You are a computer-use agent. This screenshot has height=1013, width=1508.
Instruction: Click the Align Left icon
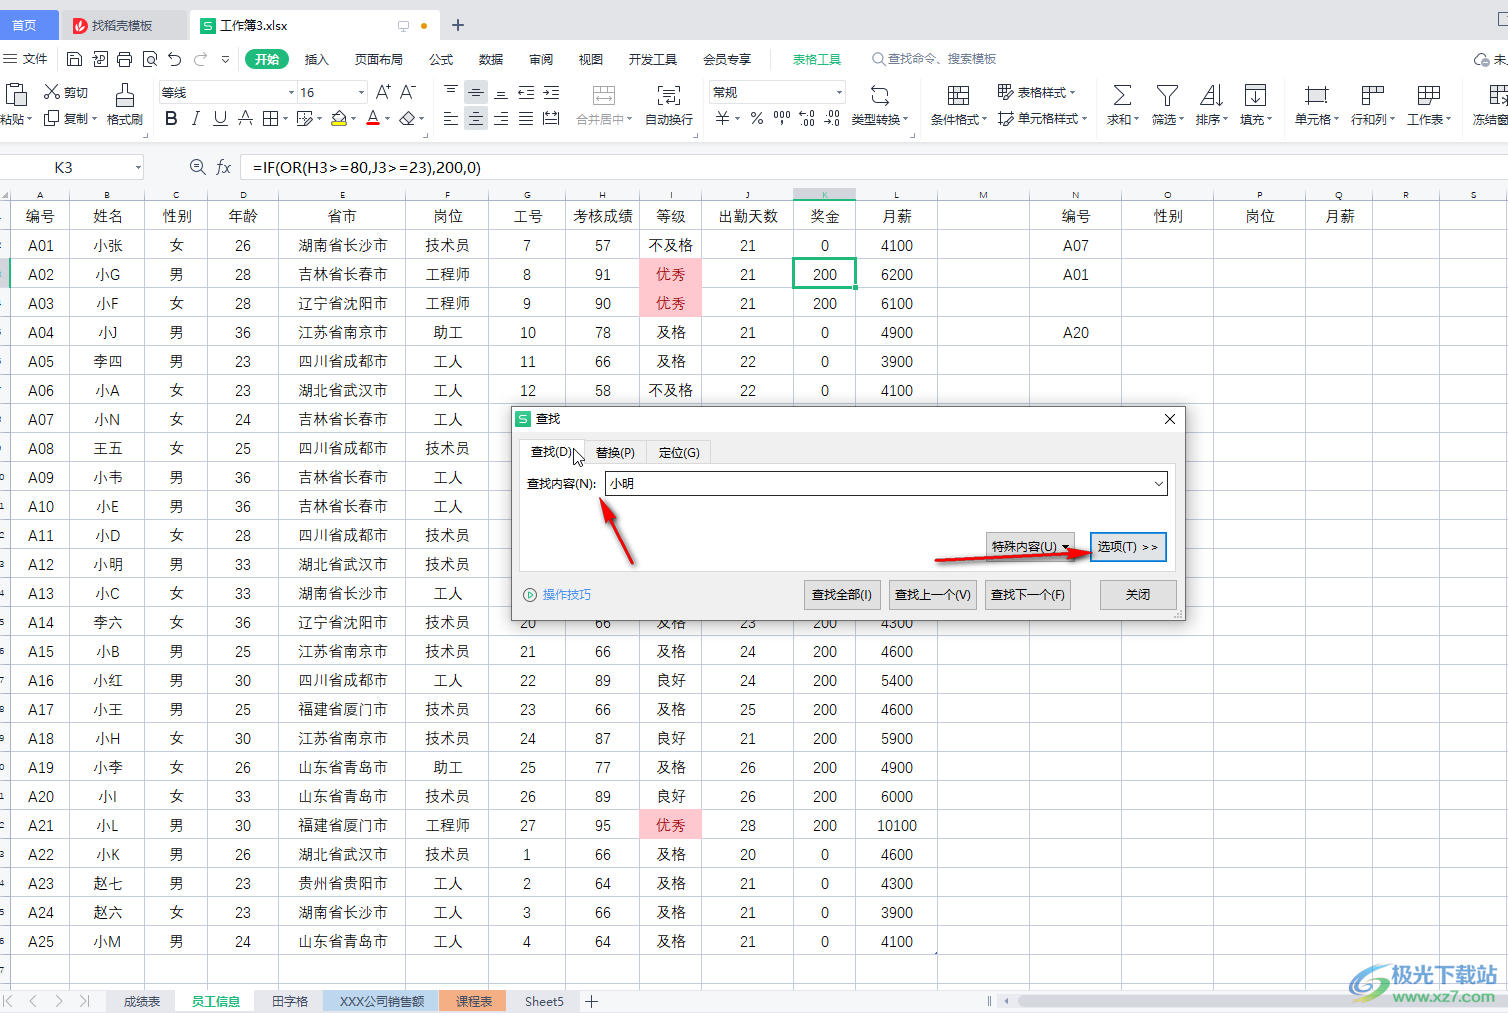point(451,118)
